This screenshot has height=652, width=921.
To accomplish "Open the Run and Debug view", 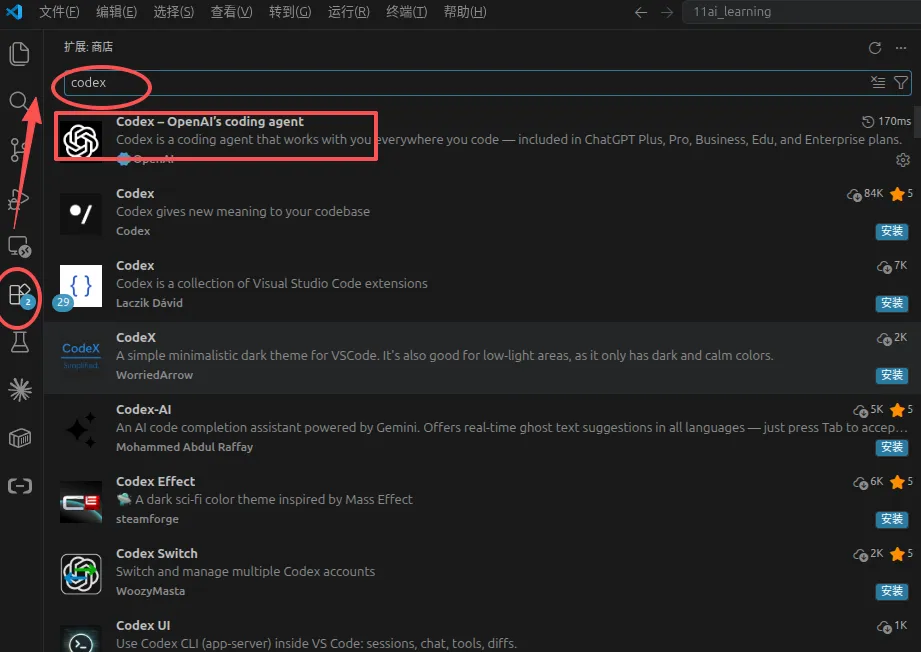I will pyautogui.click(x=18, y=199).
